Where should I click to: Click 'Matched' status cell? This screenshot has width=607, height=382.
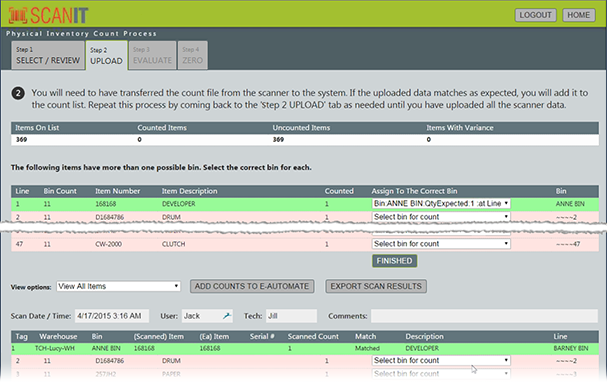pos(367,348)
